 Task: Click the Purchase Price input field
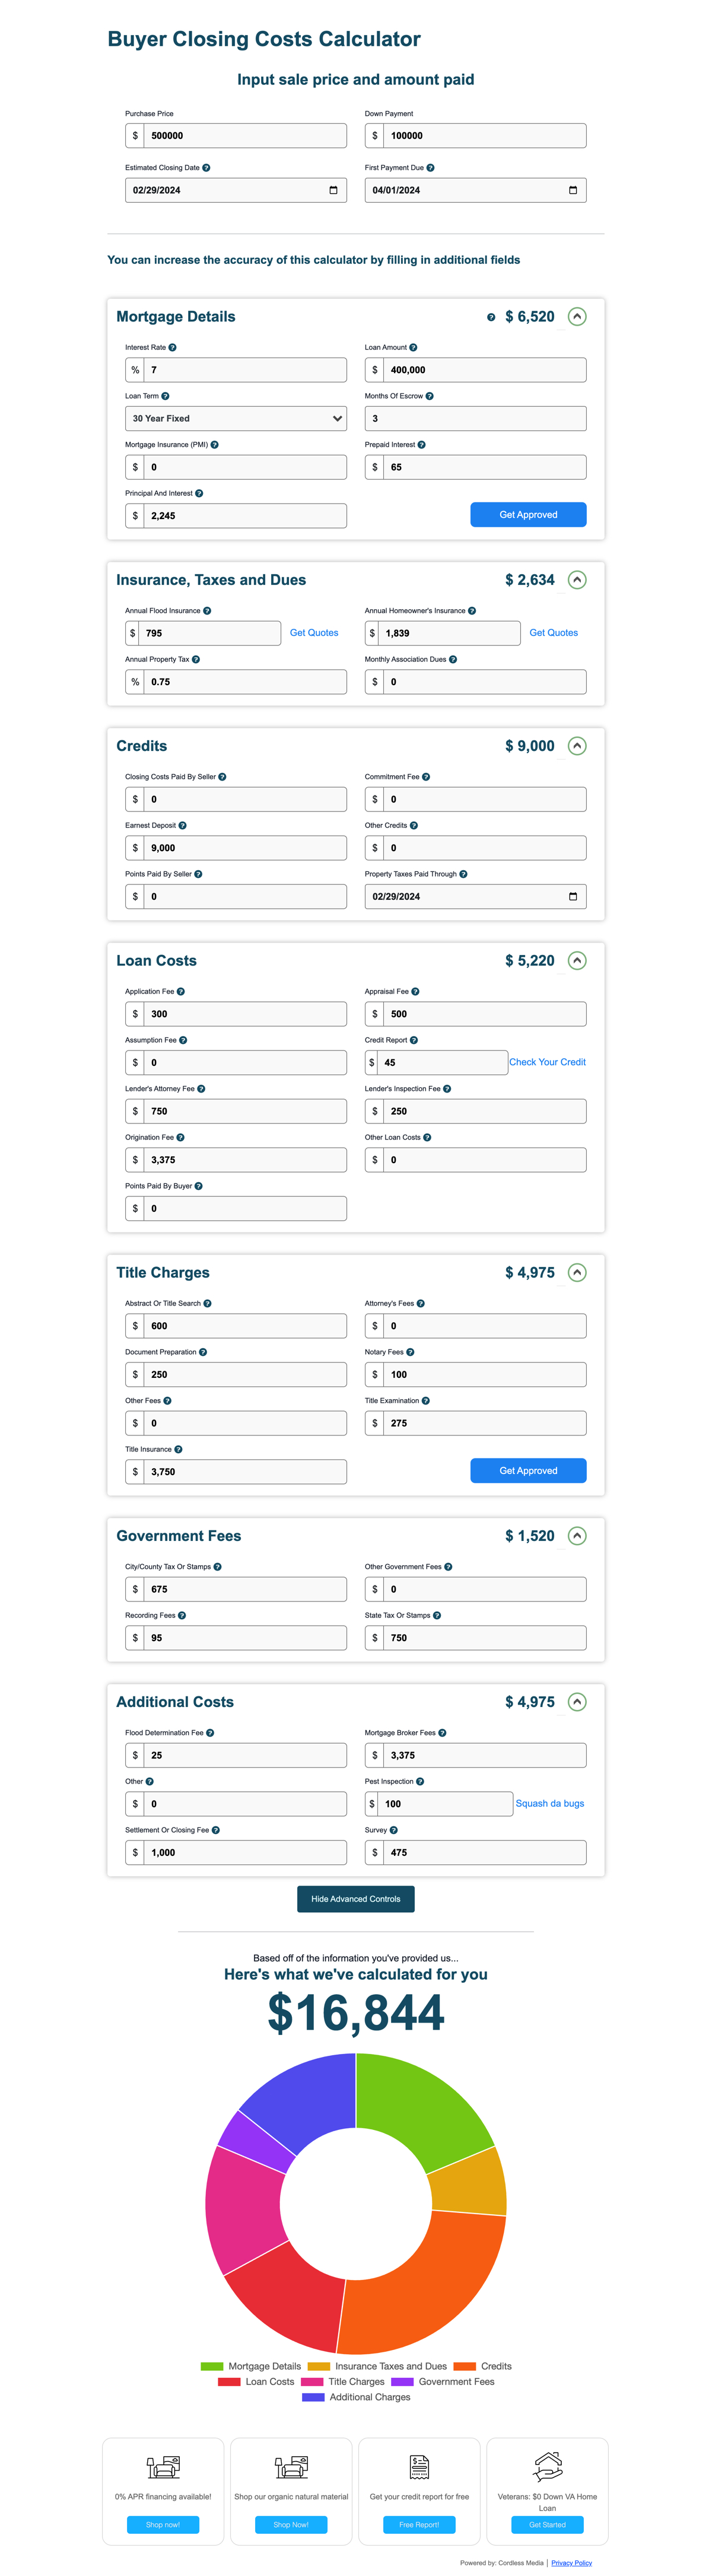coord(245,136)
